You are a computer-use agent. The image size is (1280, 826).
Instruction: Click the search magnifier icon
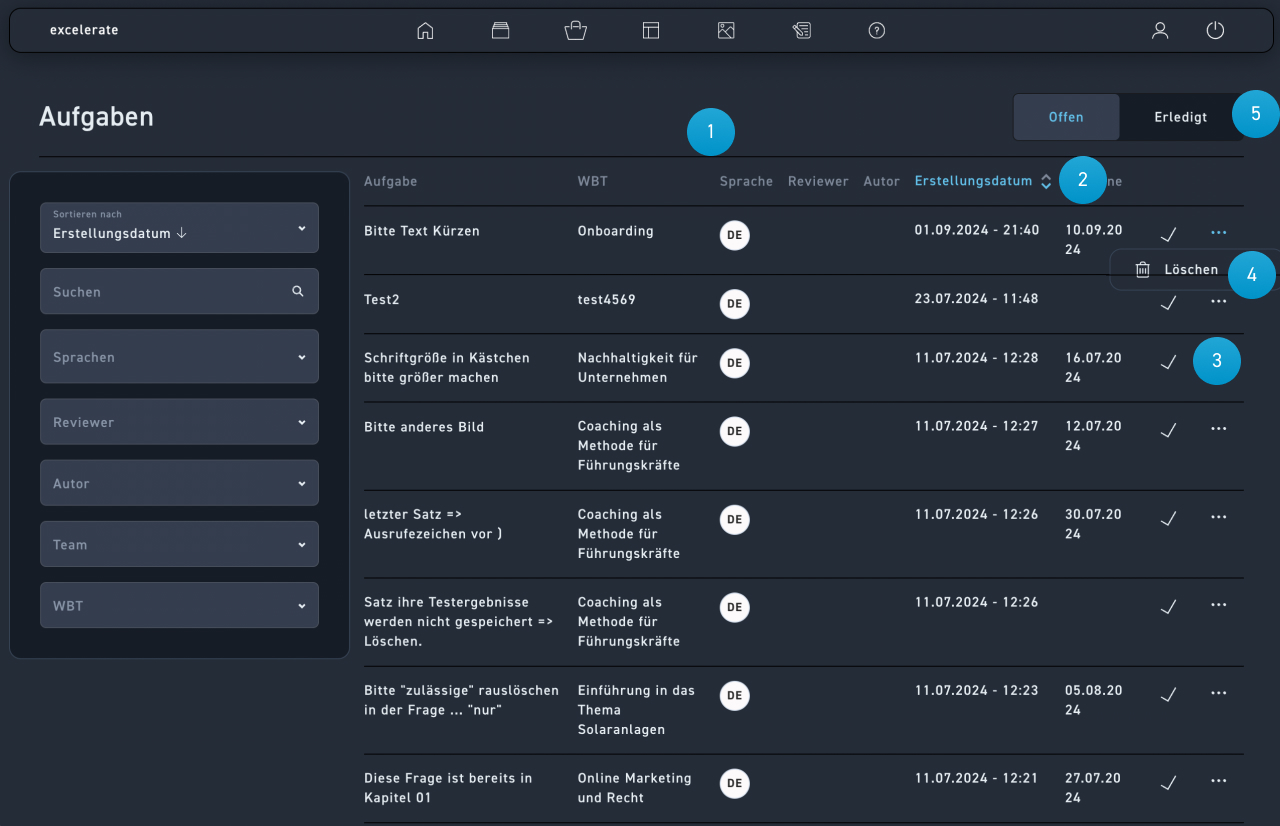point(298,291)
